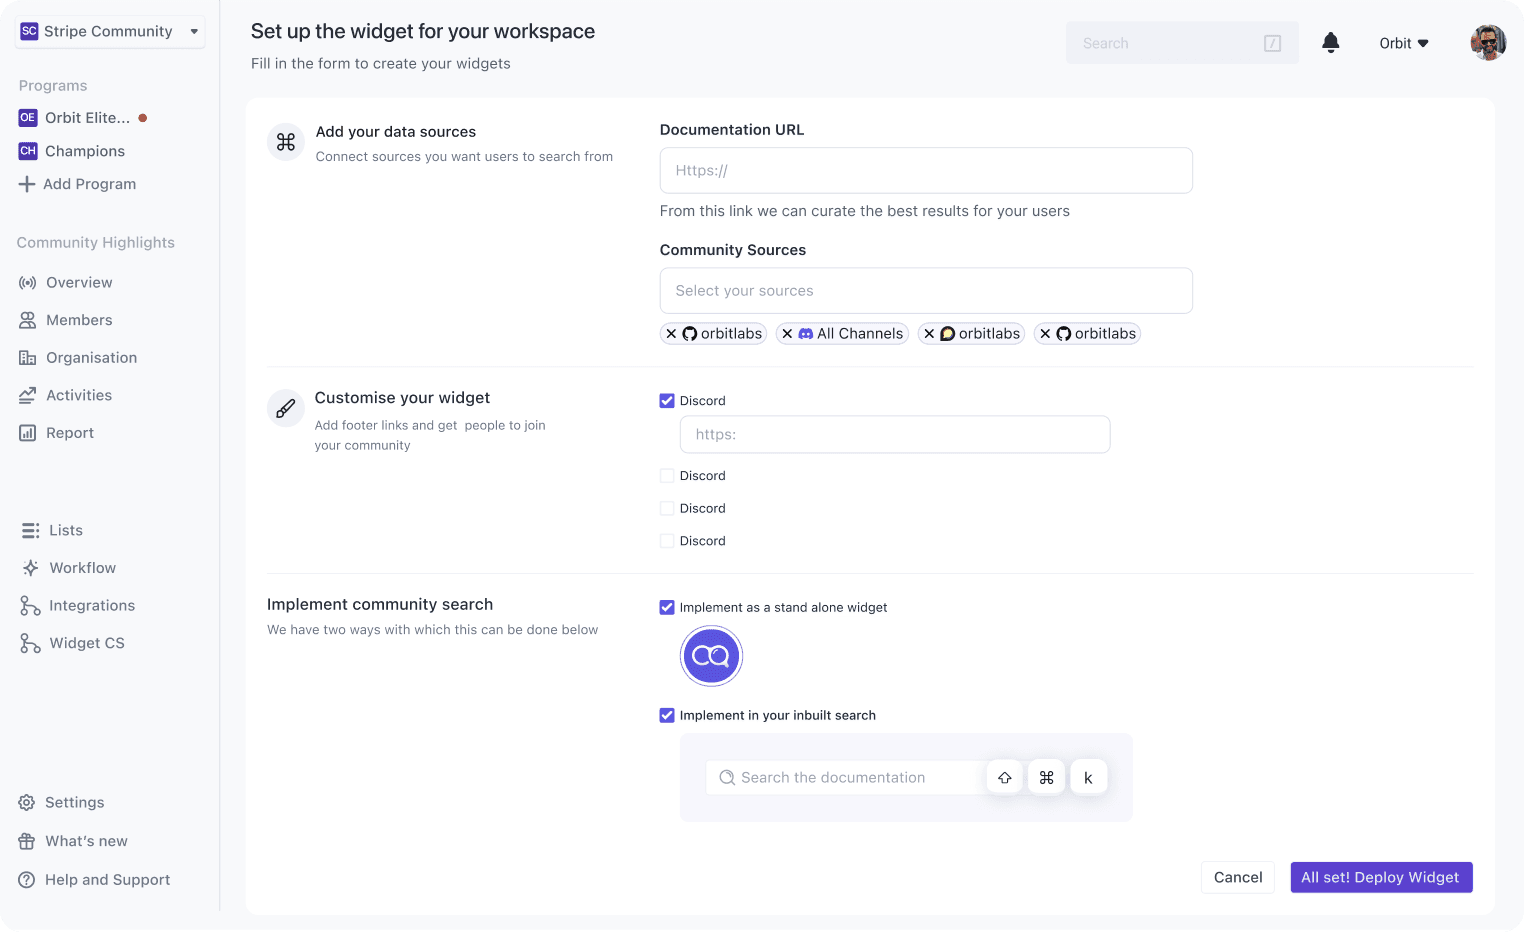Focus the Documentation URL input field
This screenshot has width=1524, height=933.
(925, 171)
